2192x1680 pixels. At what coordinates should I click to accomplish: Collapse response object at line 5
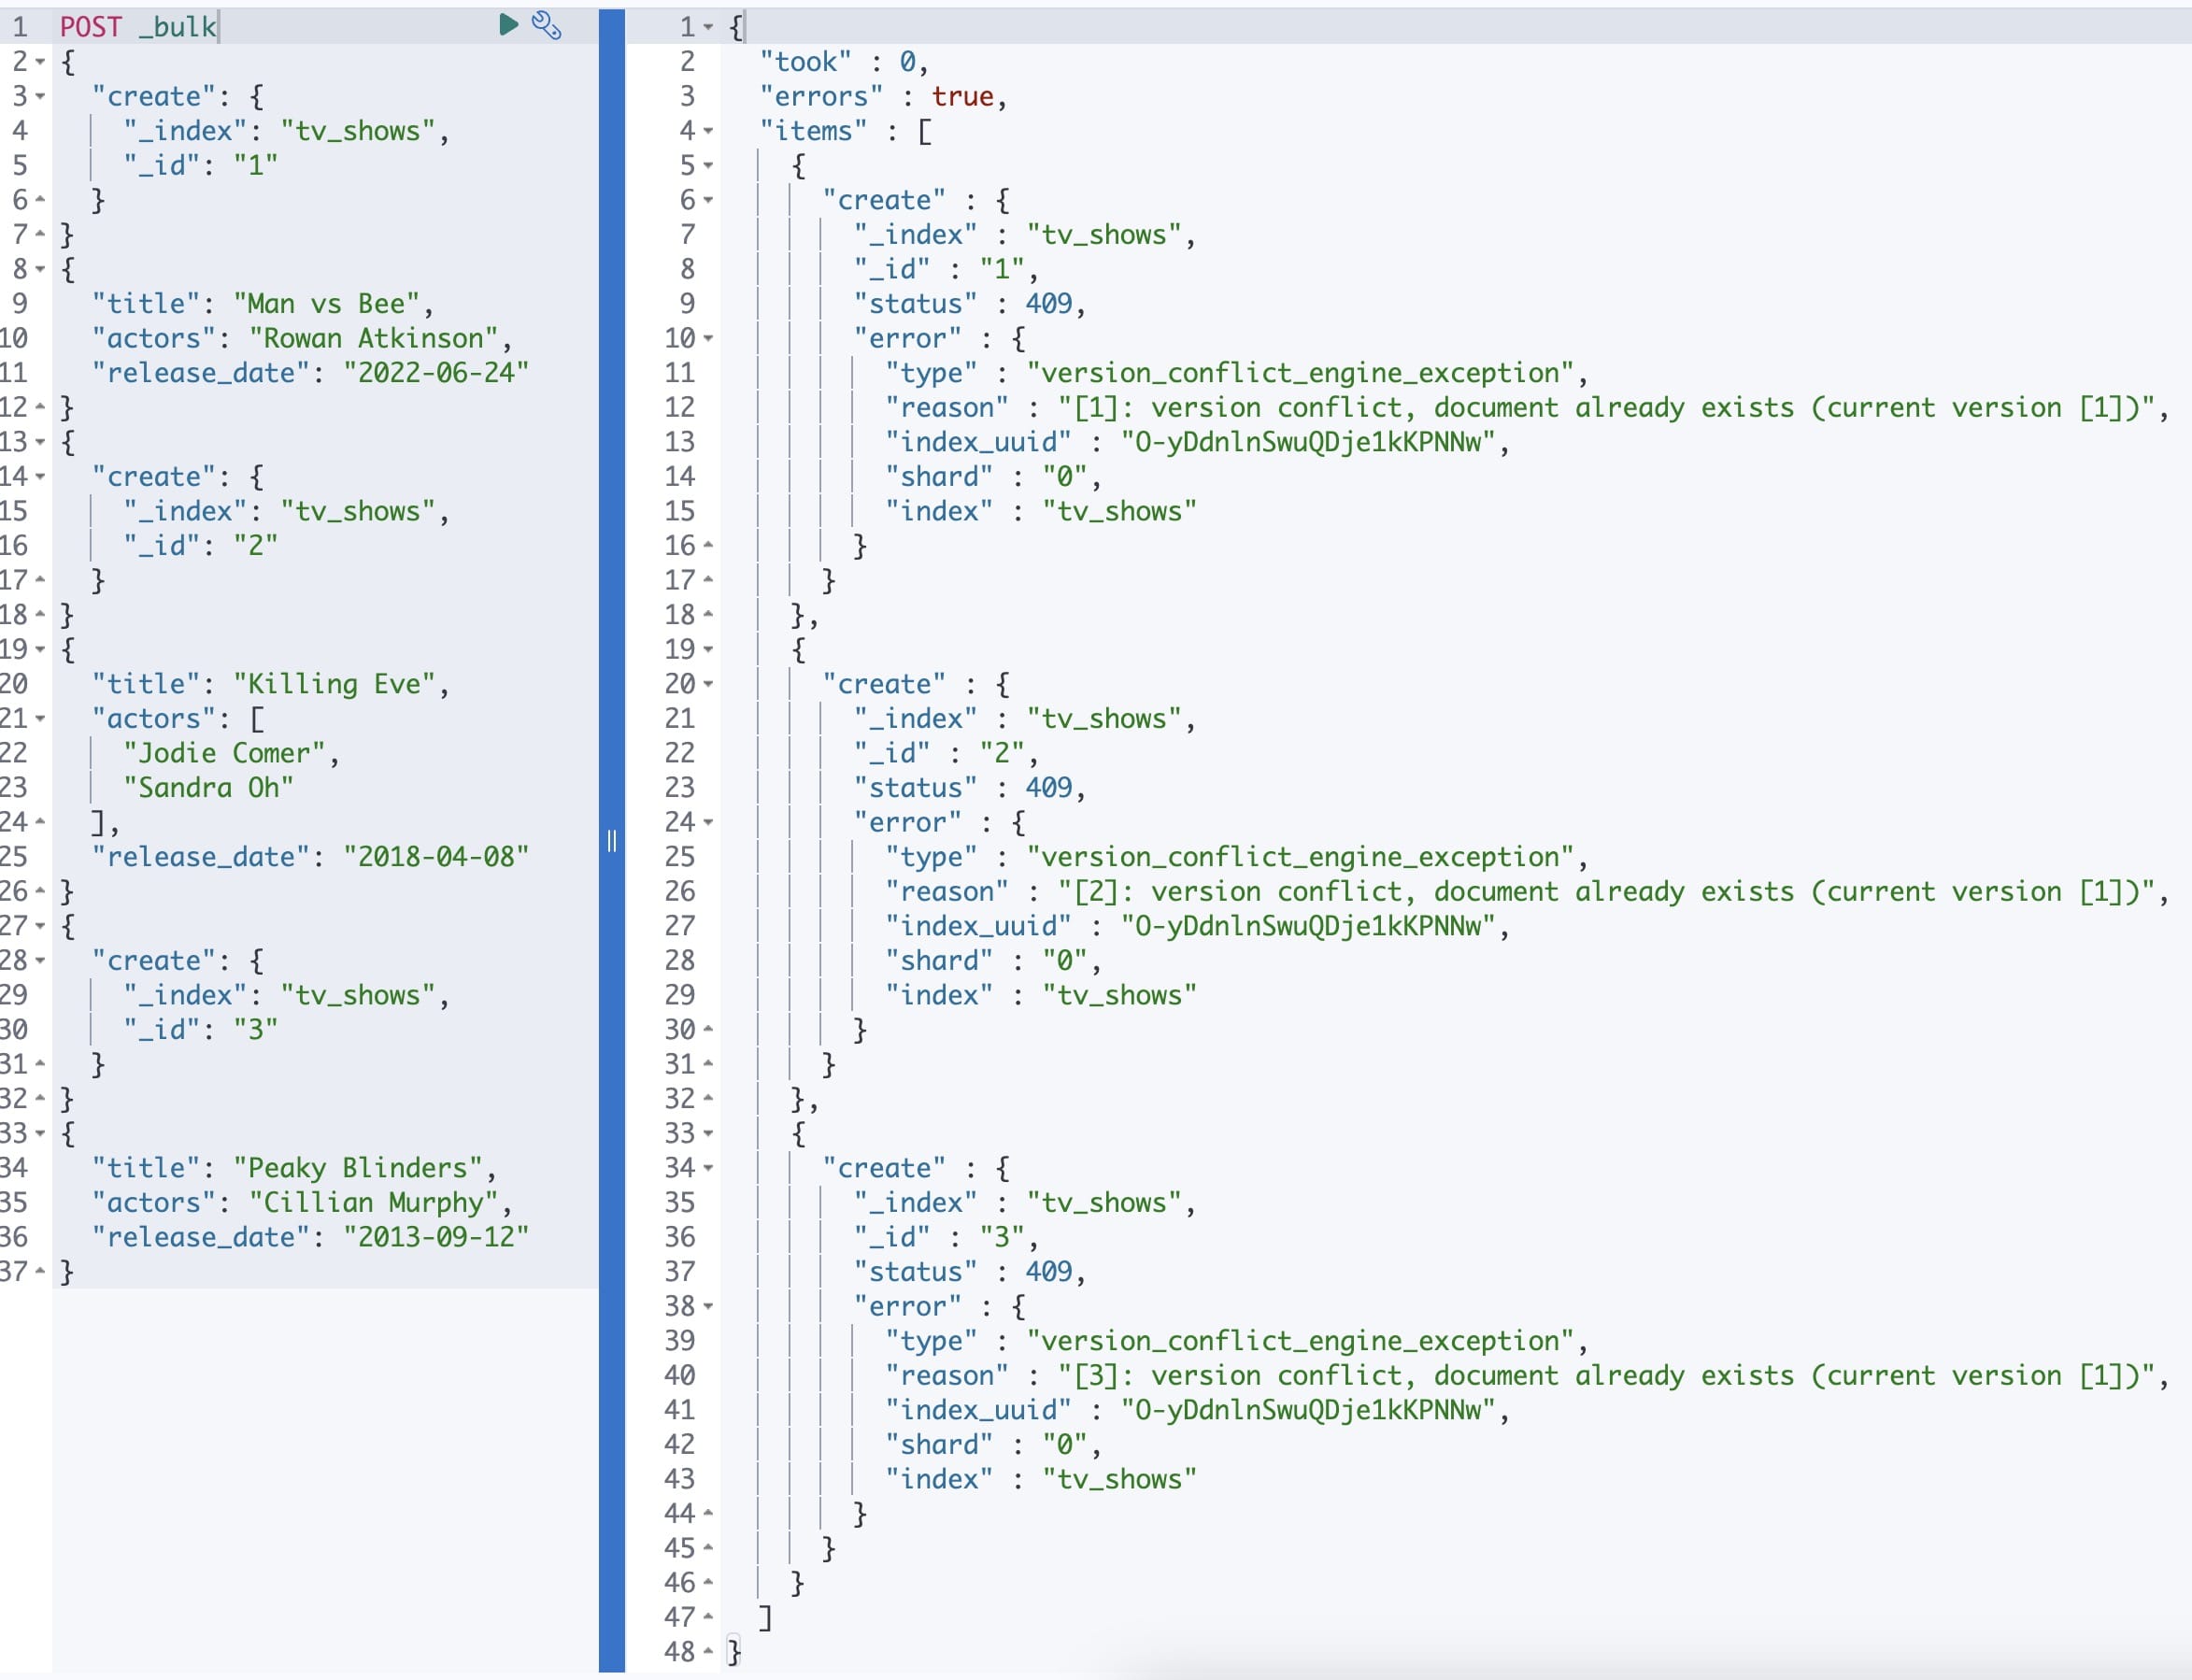pos(708,165)
